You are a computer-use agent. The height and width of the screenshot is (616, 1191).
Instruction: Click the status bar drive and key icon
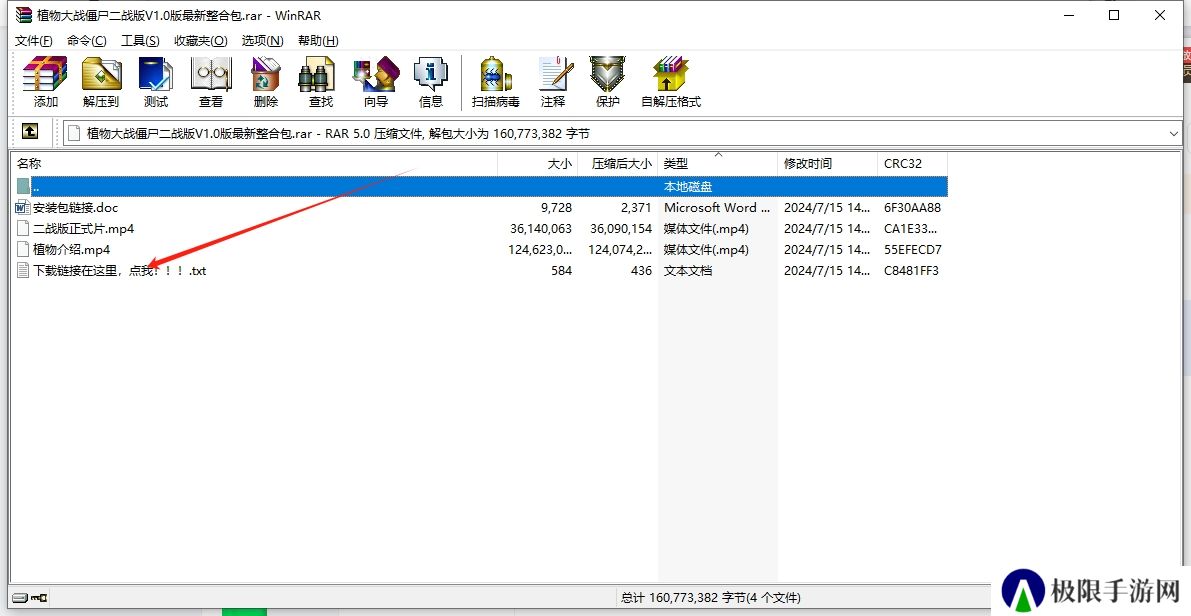[x=30, y=598]
